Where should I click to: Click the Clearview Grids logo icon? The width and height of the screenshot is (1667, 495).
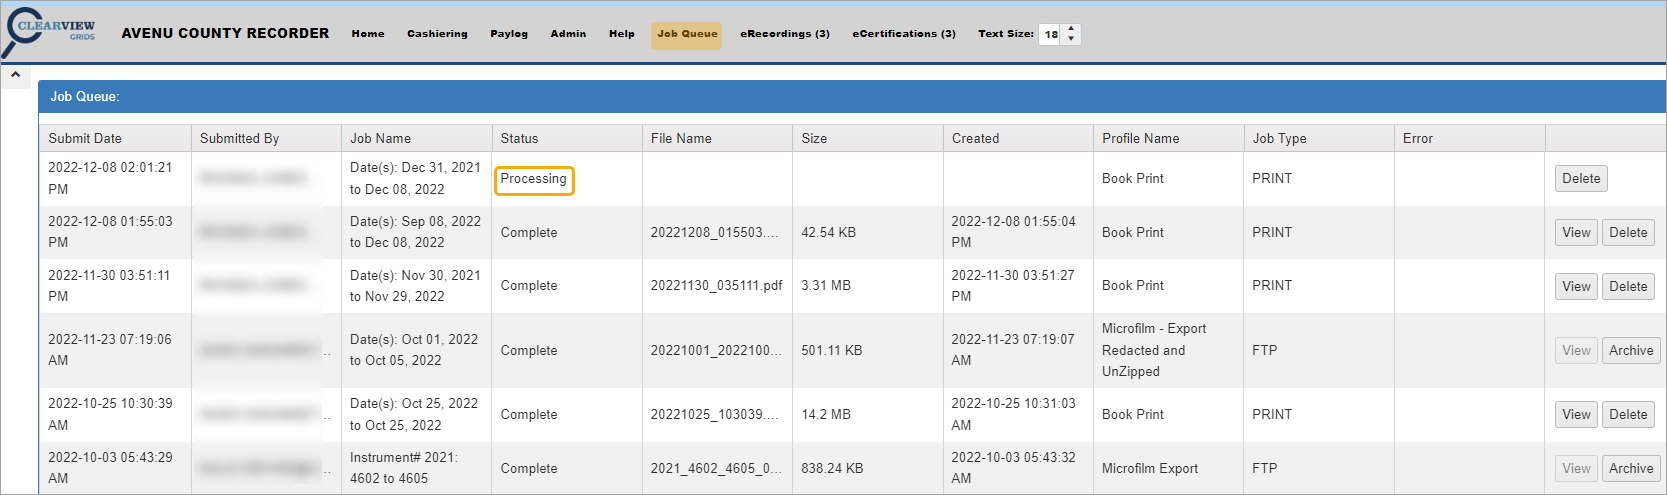[x=50, y=32]
